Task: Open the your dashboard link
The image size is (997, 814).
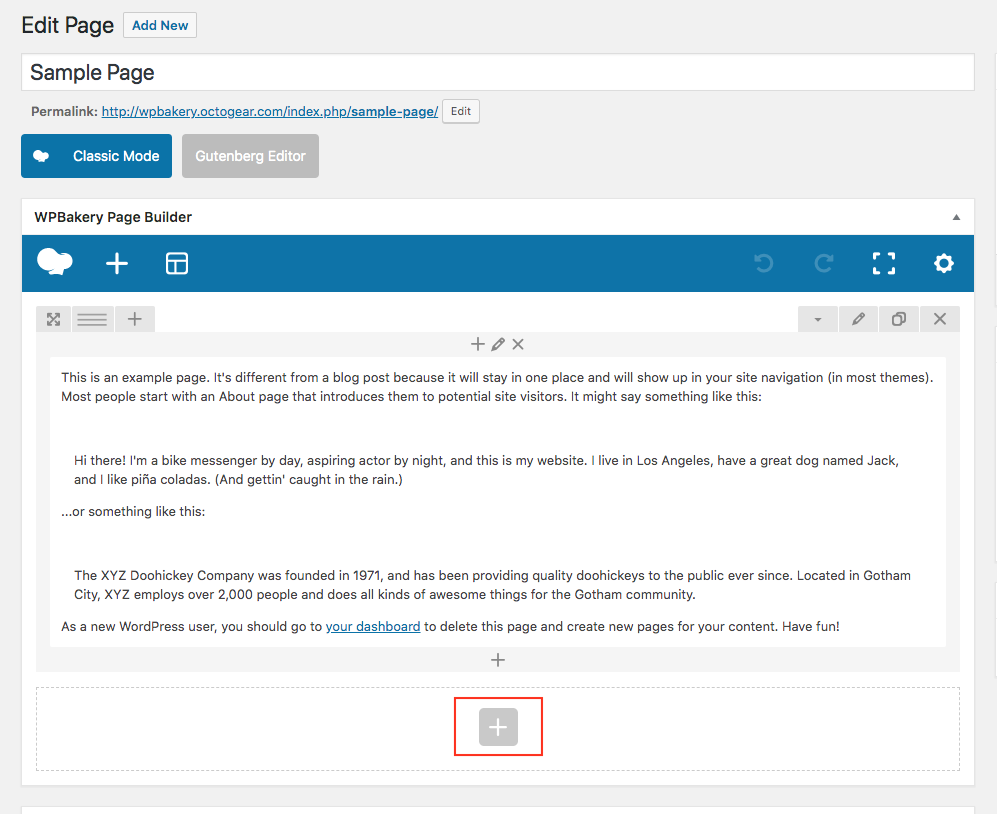Action: 373,626
